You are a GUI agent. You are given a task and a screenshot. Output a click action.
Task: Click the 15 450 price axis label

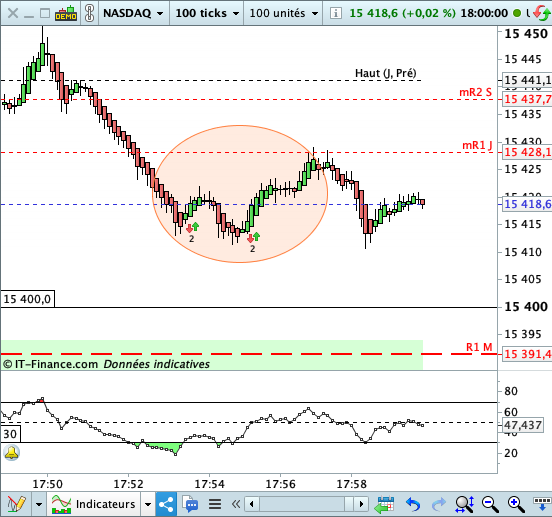(x=526, y=34)
